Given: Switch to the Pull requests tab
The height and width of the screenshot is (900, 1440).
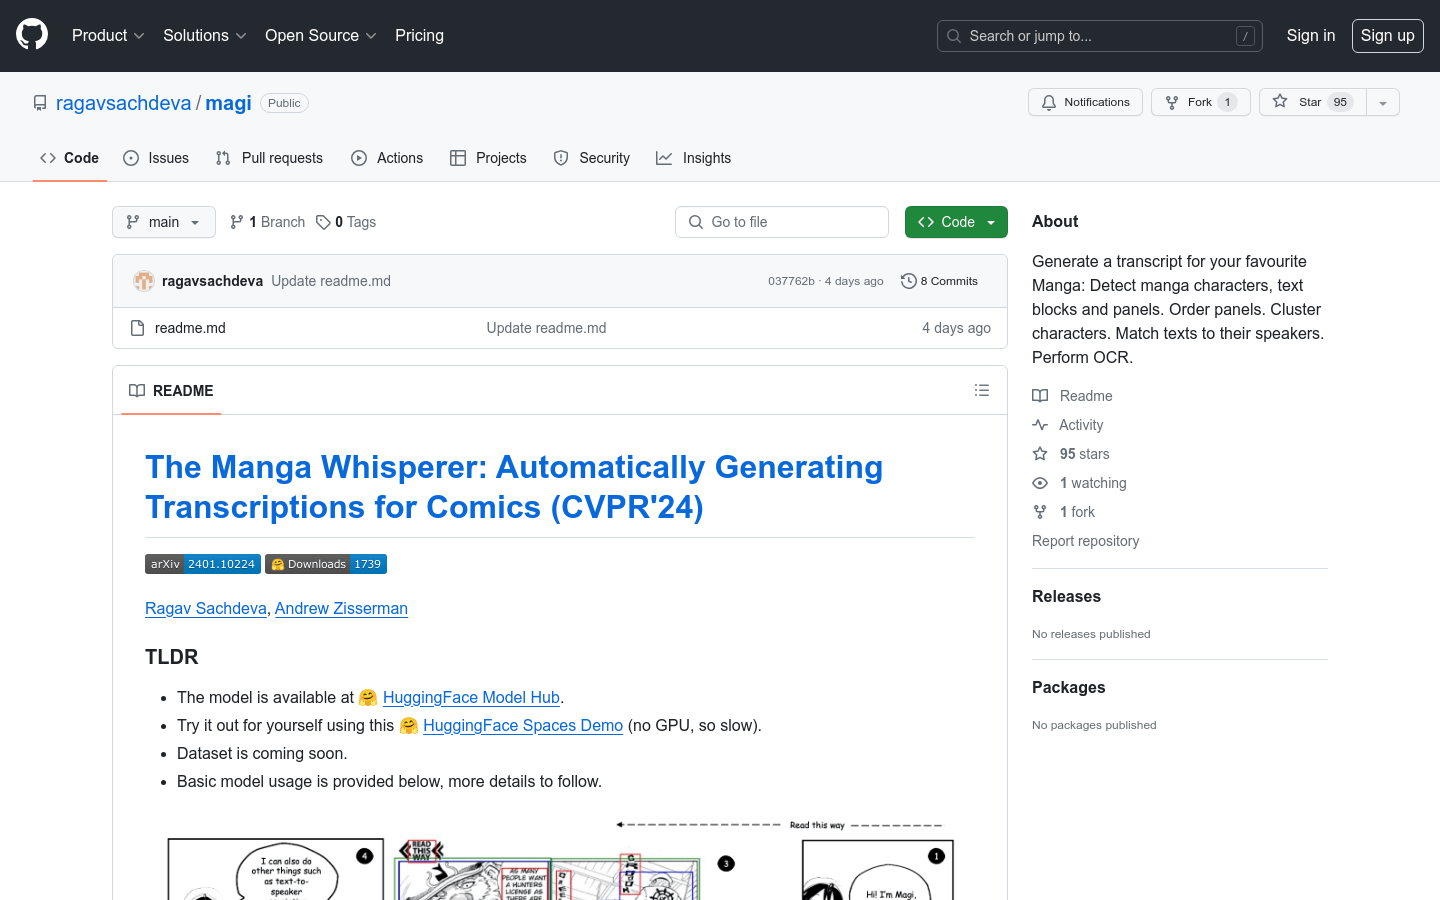Looking at the screenshot, I should tap(269, 158).
